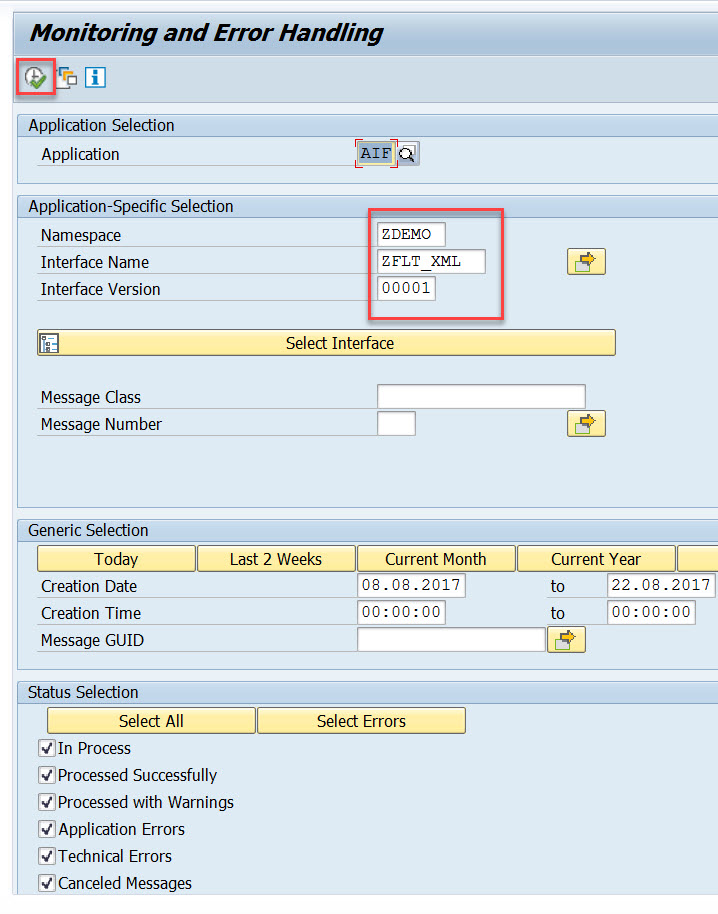718x914 pixels.
Task: Uncheck the In Process checkbox
Action: tap(47, 748)
